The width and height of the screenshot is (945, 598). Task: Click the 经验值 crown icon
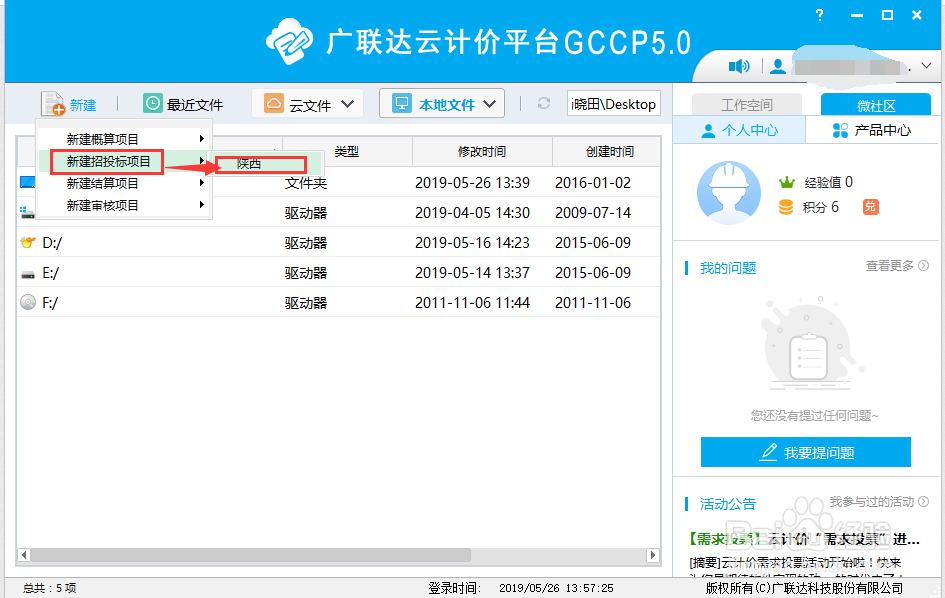click(x=786, y=182)
